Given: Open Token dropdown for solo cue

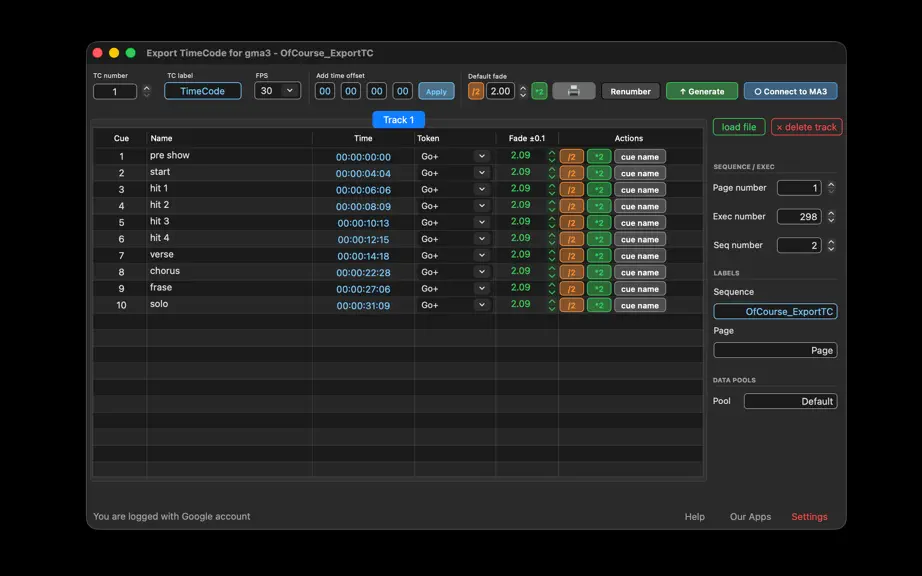Looking at the screenshot, I should tap(482, 304).
